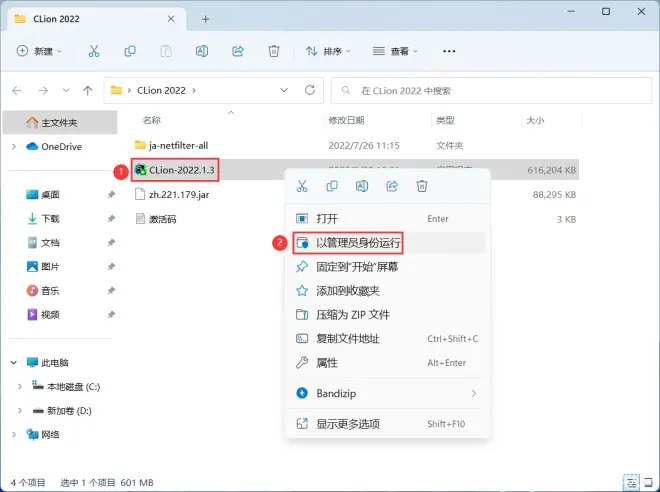Viewport: 660px width, 492px height.
Task: Choose 属性 in the context menu
Action: tap(387, 363)
